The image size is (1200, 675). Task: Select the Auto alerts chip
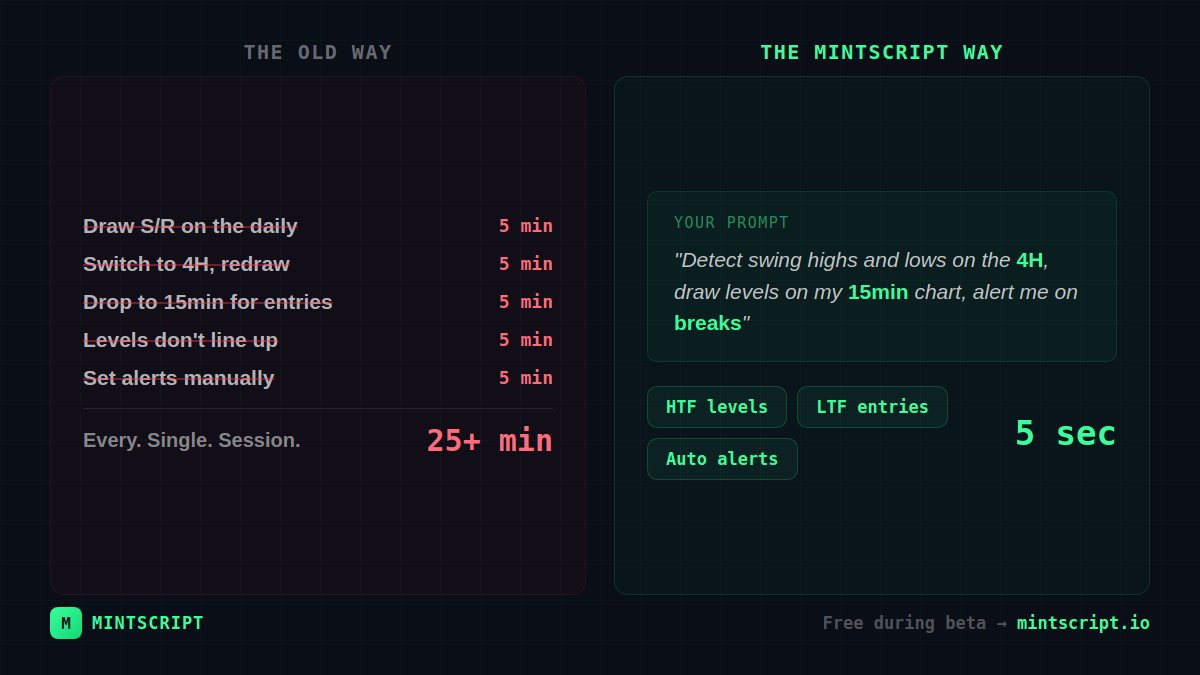coord(722,459)
